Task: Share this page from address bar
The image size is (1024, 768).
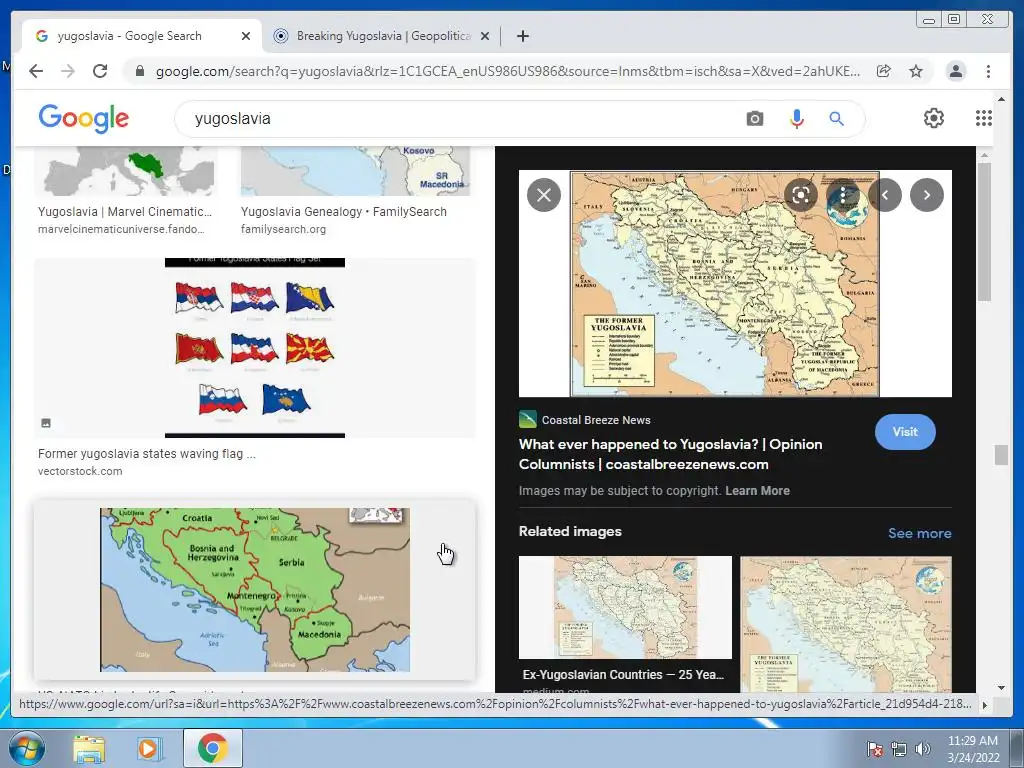Action: click(x=884, y=71)
